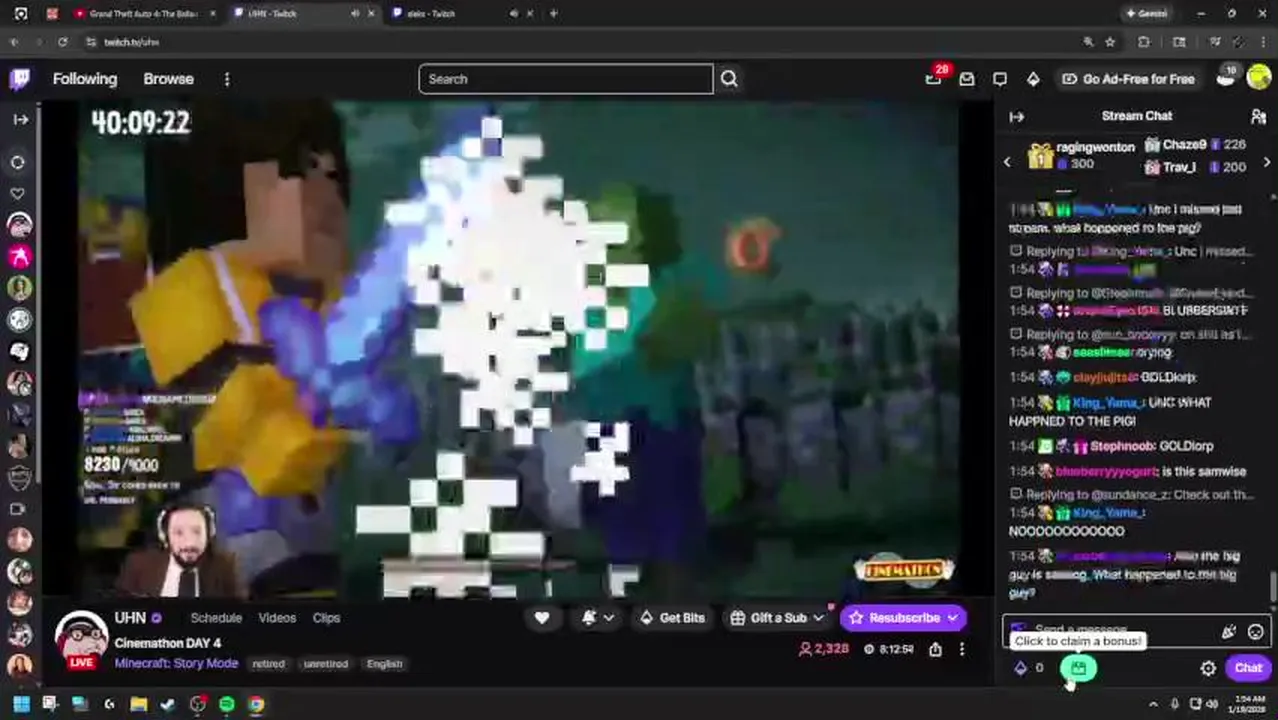Open a new browser tab
Viewport: 1278px width, 720px height.
pyautogui.click(x=554, y=14)
